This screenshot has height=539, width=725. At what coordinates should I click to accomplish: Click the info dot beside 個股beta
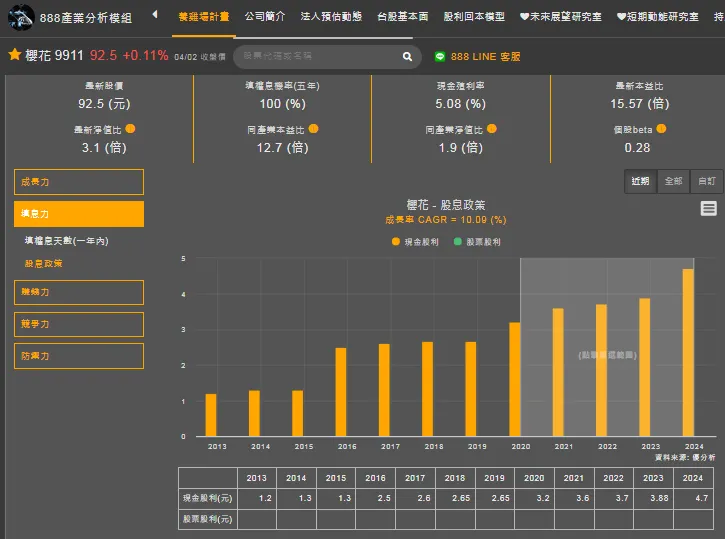(661, 129)
